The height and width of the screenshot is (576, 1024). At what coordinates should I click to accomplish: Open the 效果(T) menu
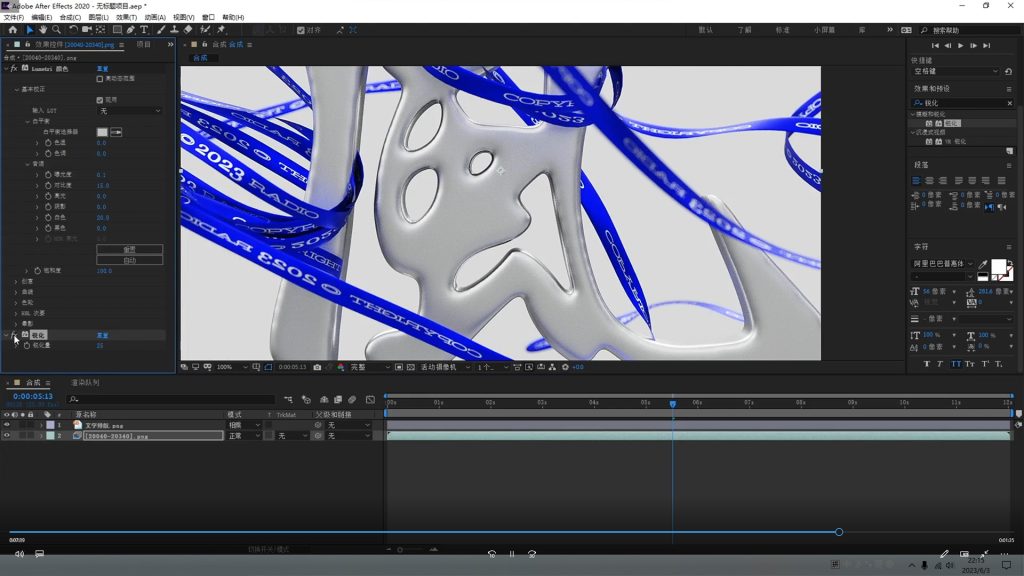point(126,17)
